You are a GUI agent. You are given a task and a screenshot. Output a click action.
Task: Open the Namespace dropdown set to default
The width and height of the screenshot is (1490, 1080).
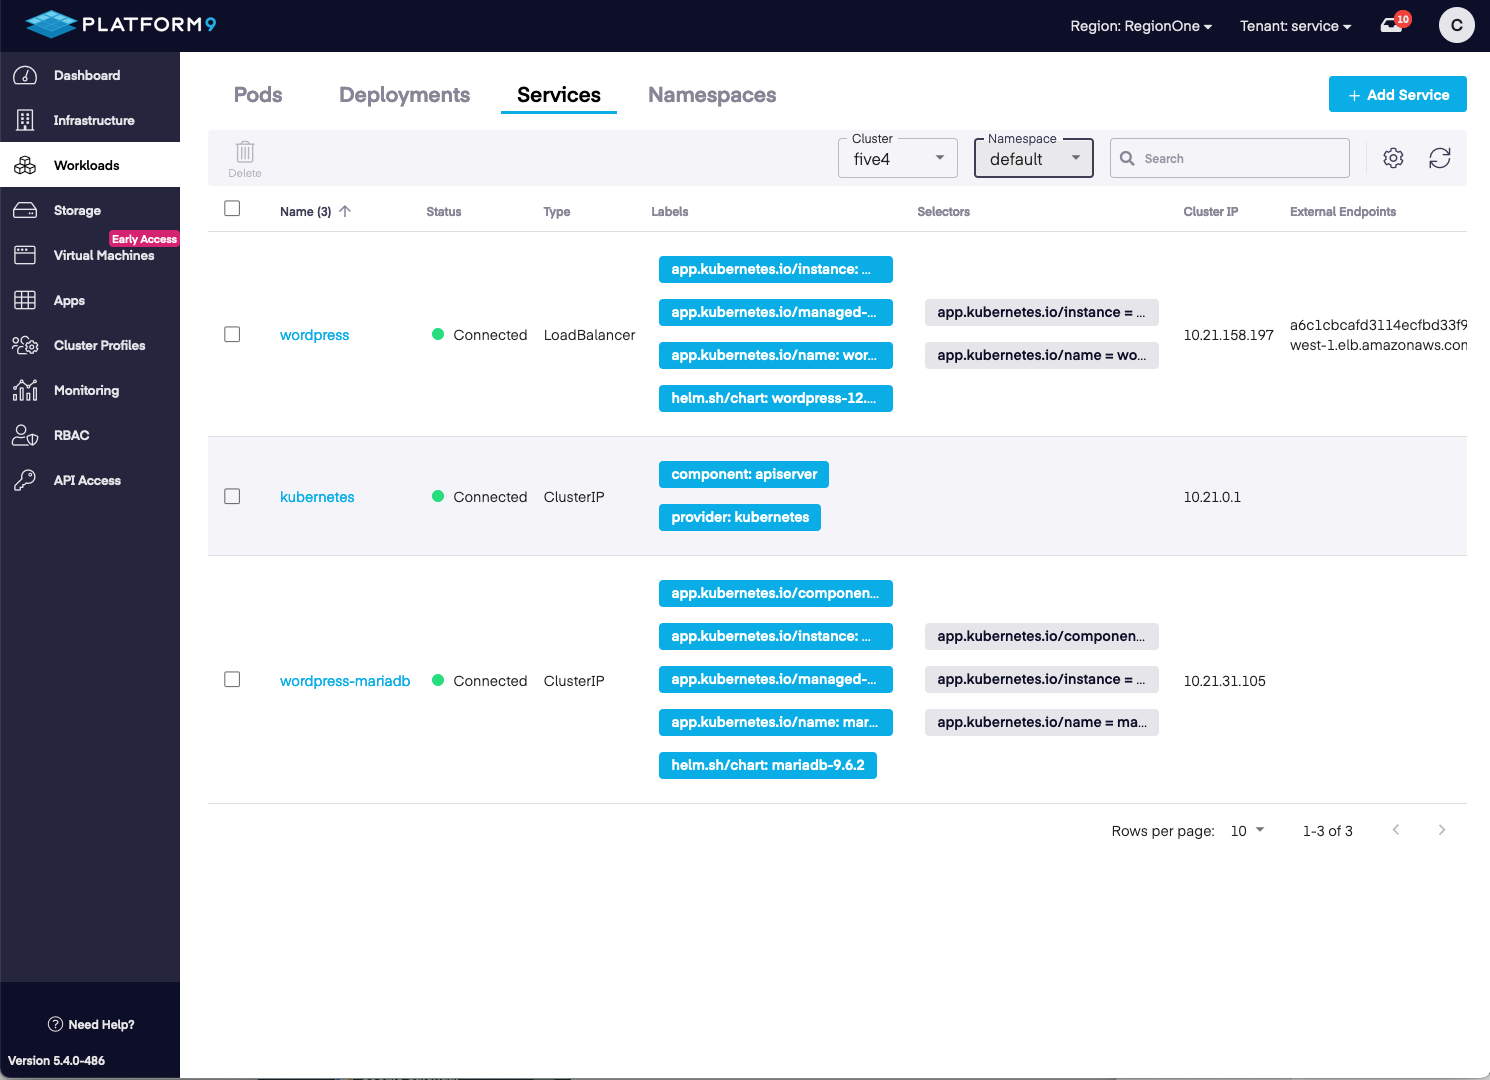tap(1033, 159)
